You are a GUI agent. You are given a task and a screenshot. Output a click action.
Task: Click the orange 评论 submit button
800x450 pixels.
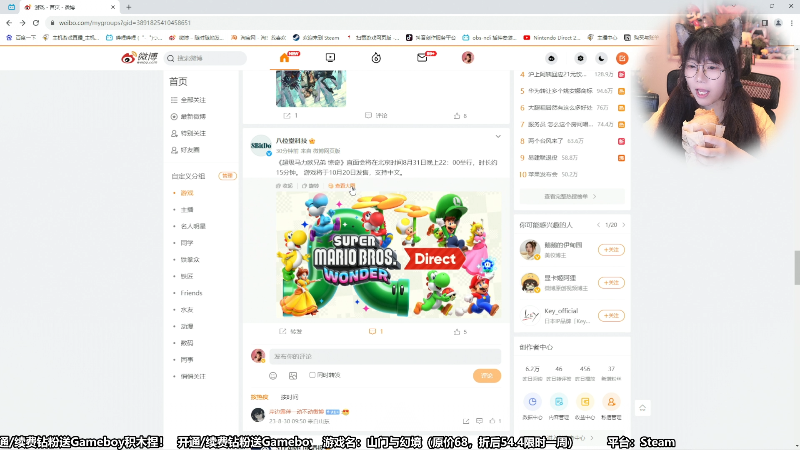487,376
